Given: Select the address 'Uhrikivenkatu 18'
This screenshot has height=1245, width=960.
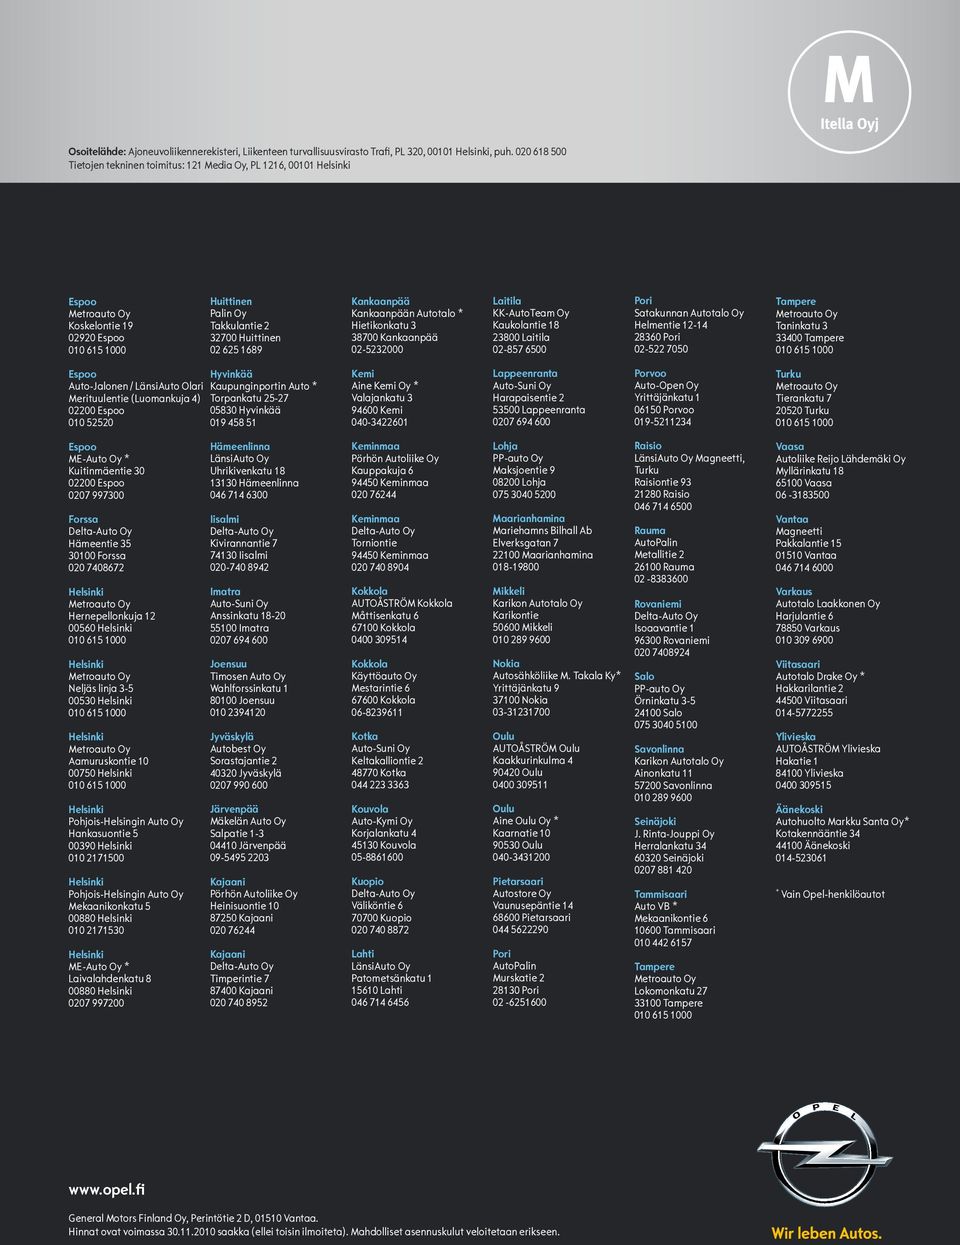Looking at the screenshot, I should 247,471.
